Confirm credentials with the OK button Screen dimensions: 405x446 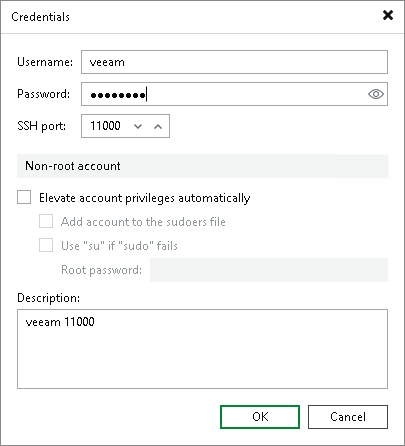260,417
